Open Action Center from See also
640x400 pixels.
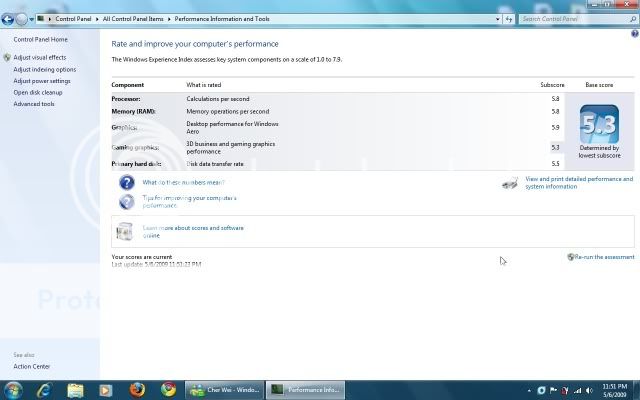[x=31, y=366]
